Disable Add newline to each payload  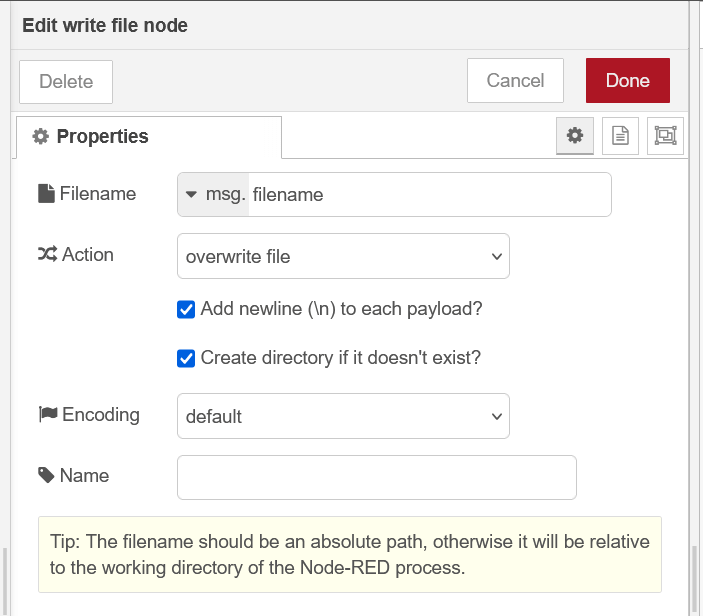coord(186,309)
